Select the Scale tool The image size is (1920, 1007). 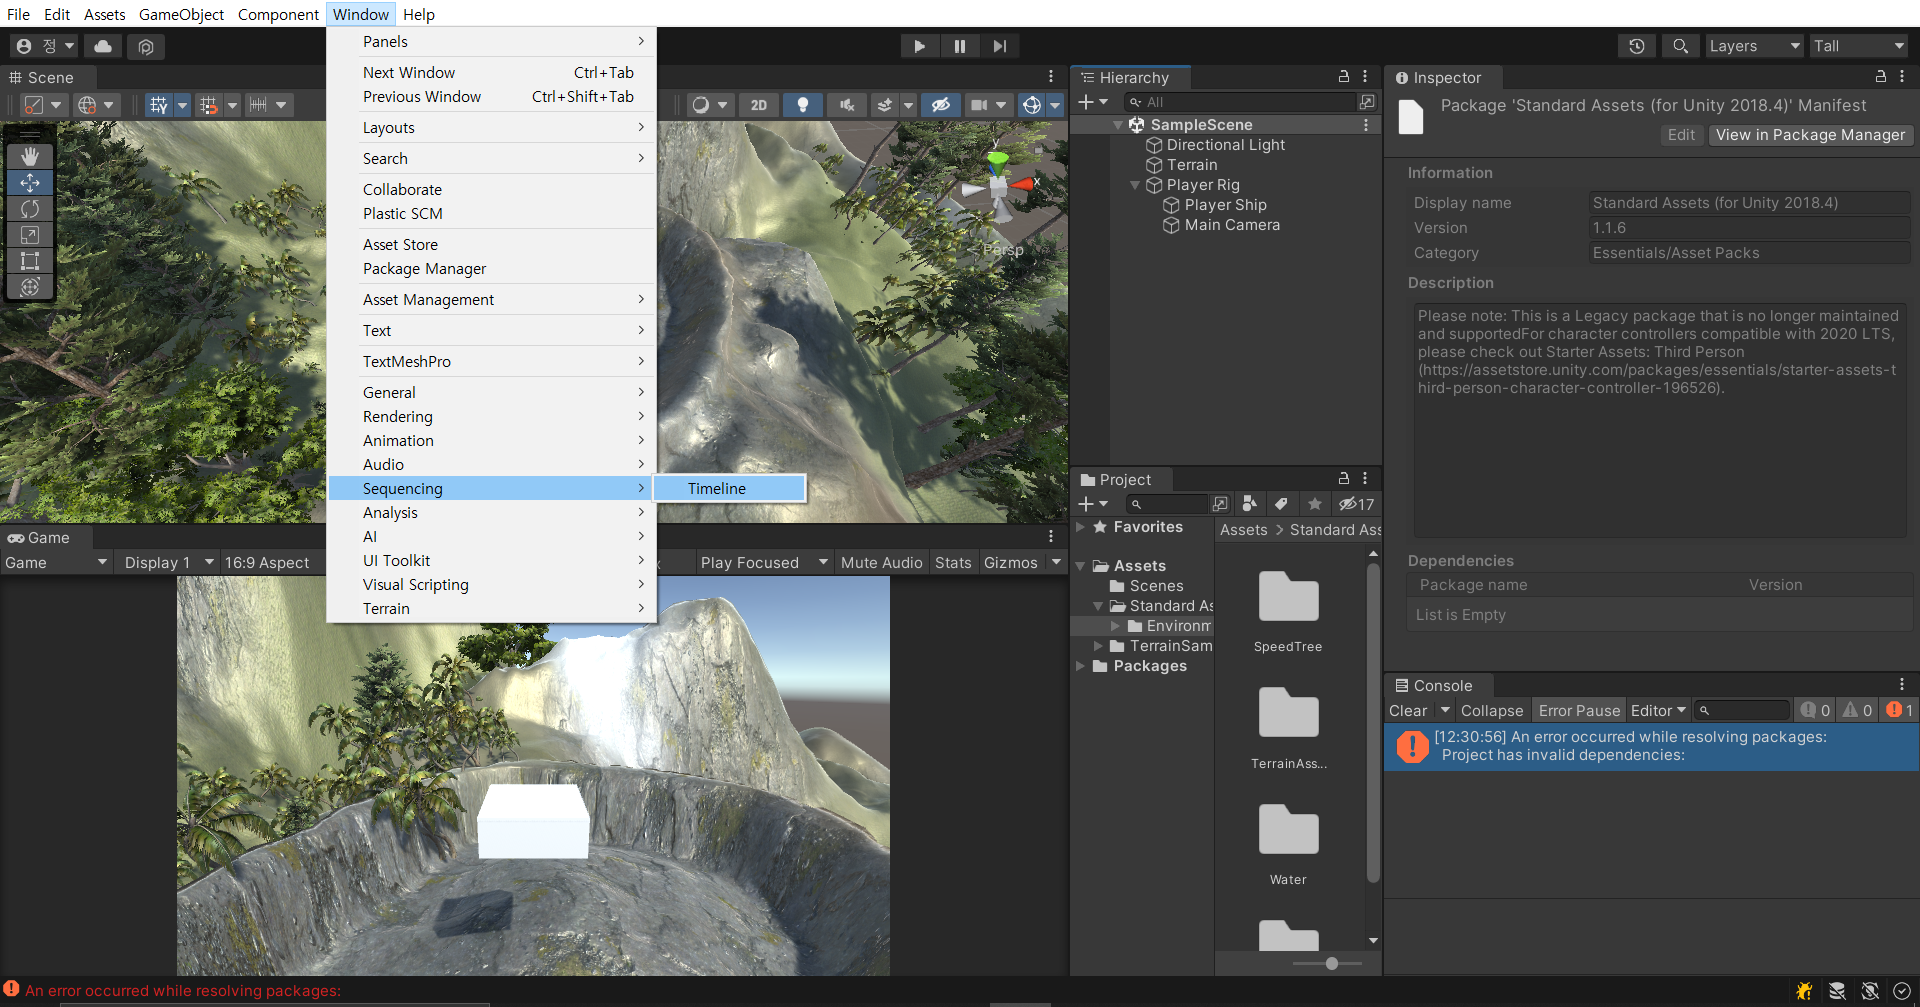(x=30, y=235)
